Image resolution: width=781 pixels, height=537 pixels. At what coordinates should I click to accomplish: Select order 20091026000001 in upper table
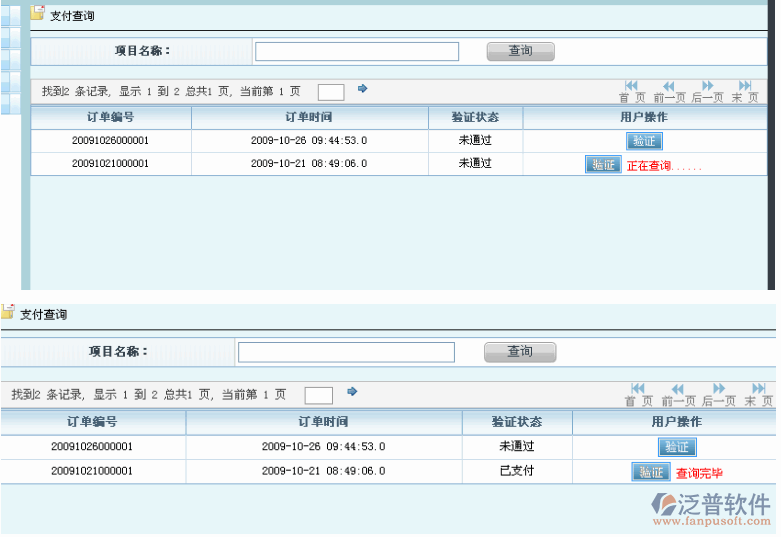point(111,141)
